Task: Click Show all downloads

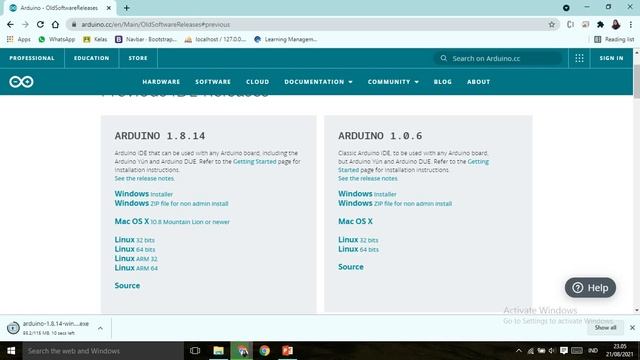Action: tap(605, 328)
